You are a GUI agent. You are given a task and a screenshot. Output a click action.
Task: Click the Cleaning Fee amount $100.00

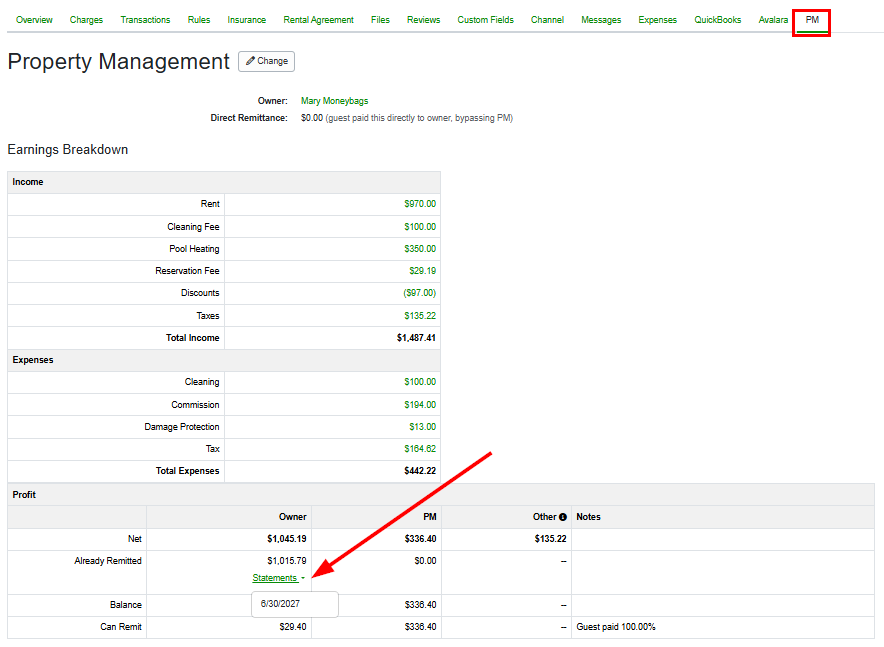coord(420,227)
